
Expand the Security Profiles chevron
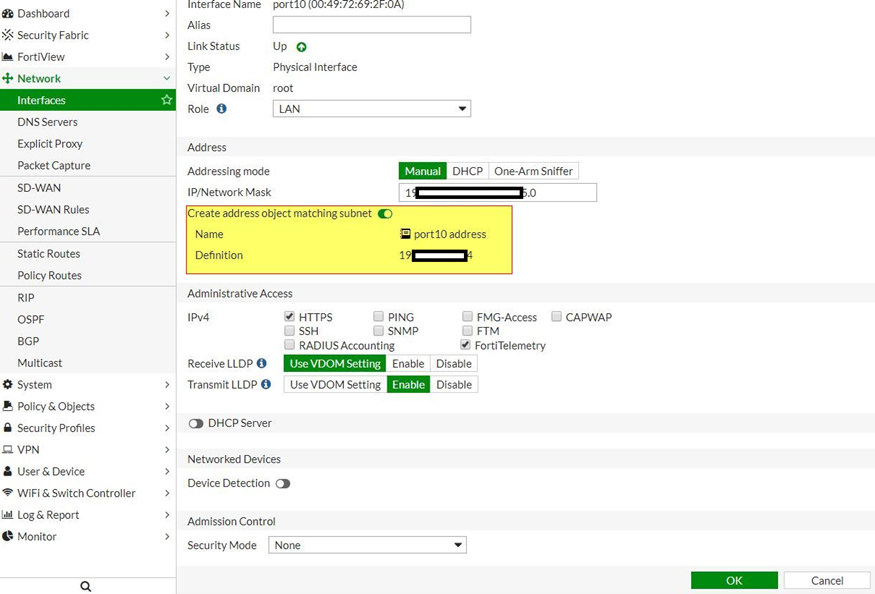[x=167, y=428]
